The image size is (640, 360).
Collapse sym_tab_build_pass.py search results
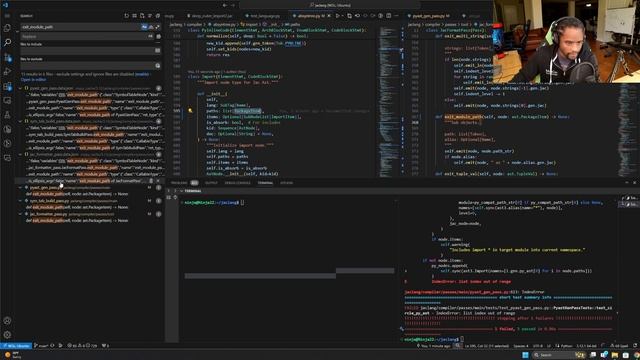click(20, 201)
